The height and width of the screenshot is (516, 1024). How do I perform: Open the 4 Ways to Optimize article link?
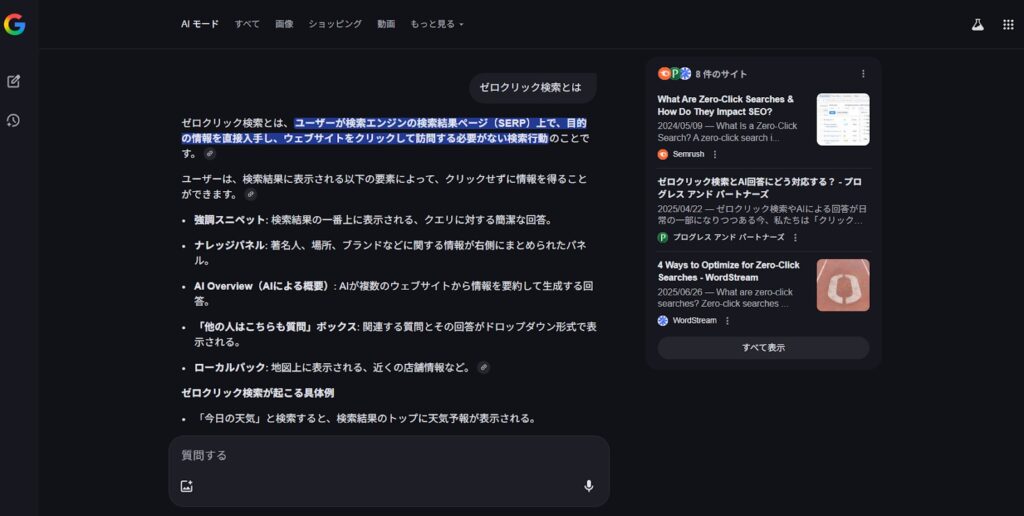click(x=729, y=271)
